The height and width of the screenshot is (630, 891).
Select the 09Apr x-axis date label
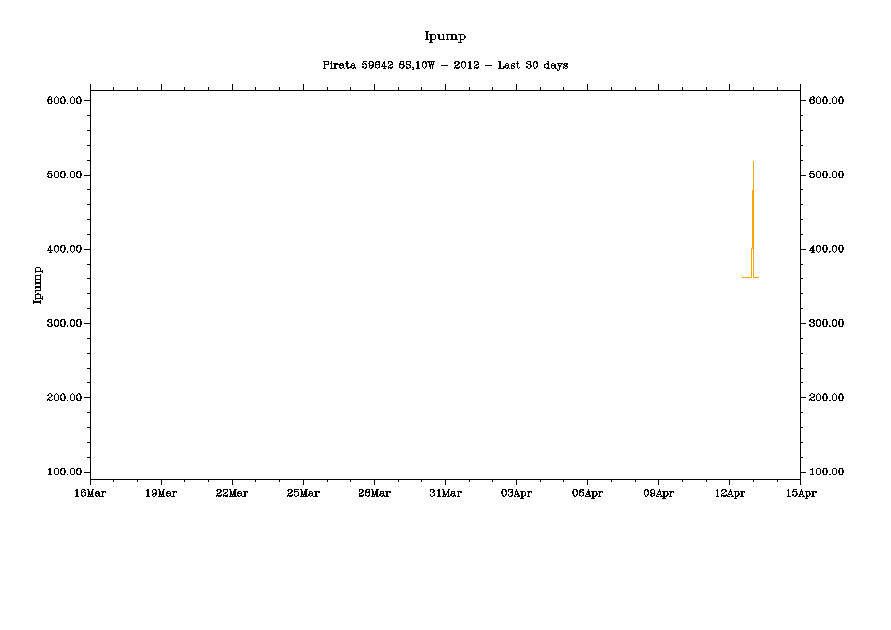click(658, 493)
